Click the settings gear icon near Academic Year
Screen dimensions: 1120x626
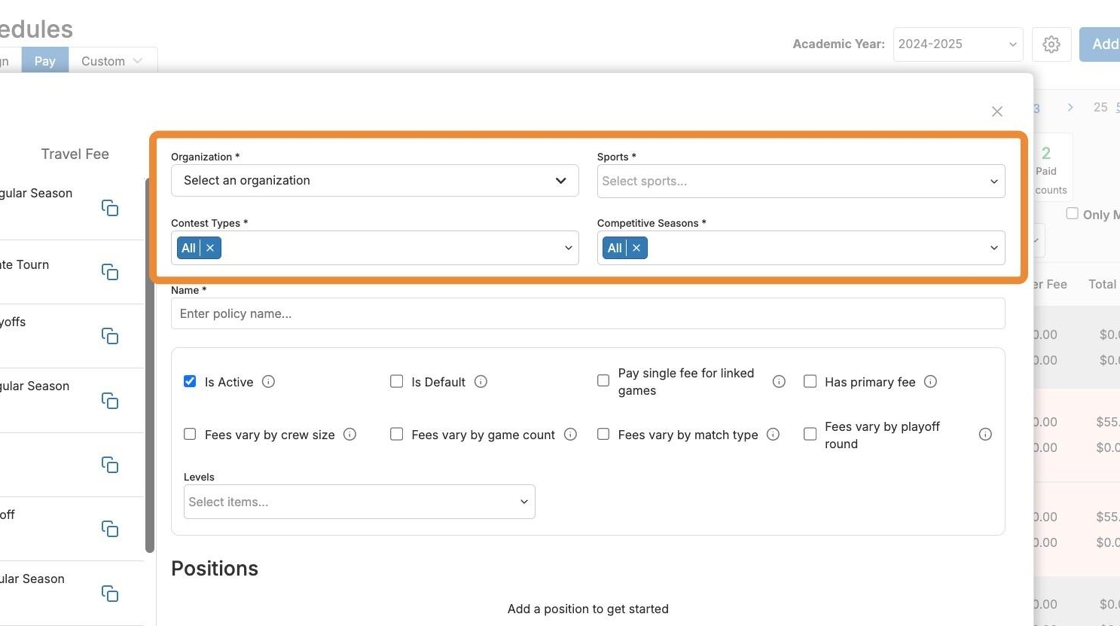coord(1051,45)
